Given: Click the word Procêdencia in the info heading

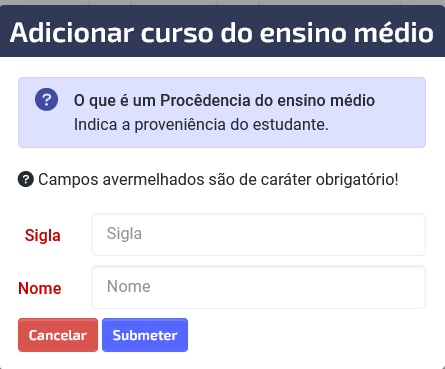Looking at the screenshot, I should 206,100.
